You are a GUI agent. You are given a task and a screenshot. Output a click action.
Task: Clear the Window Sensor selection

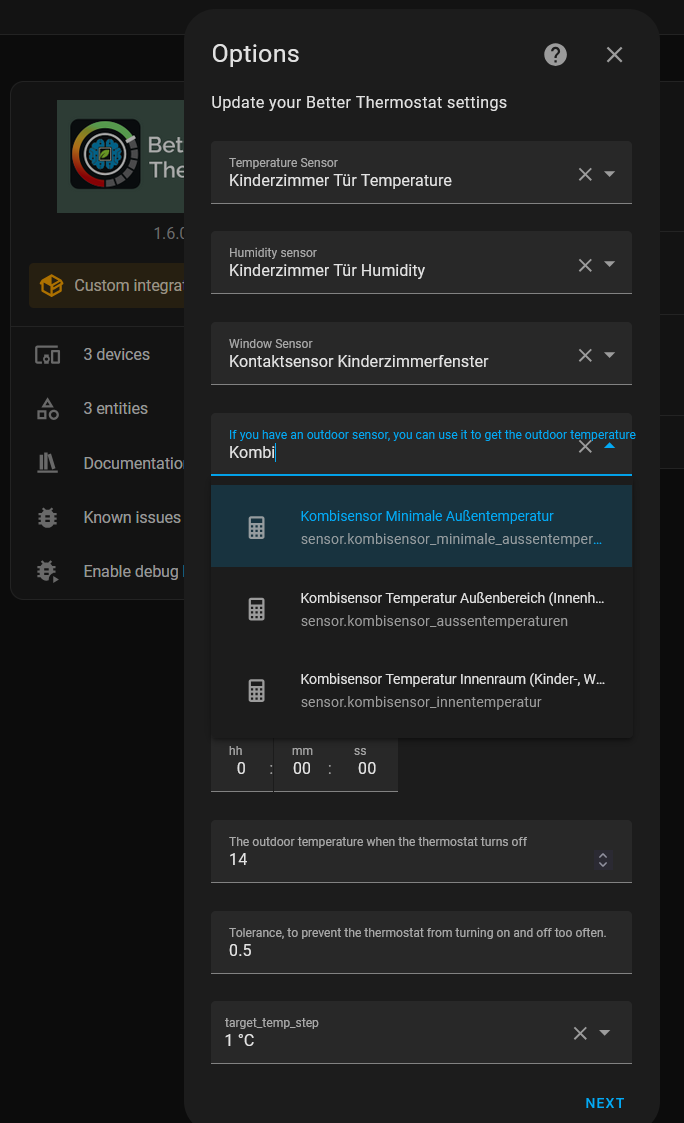585,353
